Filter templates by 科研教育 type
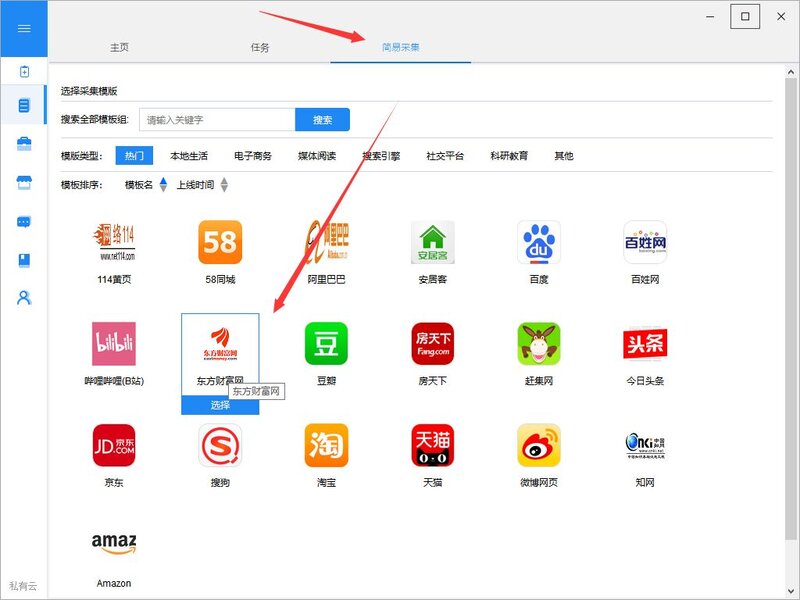Viewport: 800px width, 600px height. tap(509, 156)
